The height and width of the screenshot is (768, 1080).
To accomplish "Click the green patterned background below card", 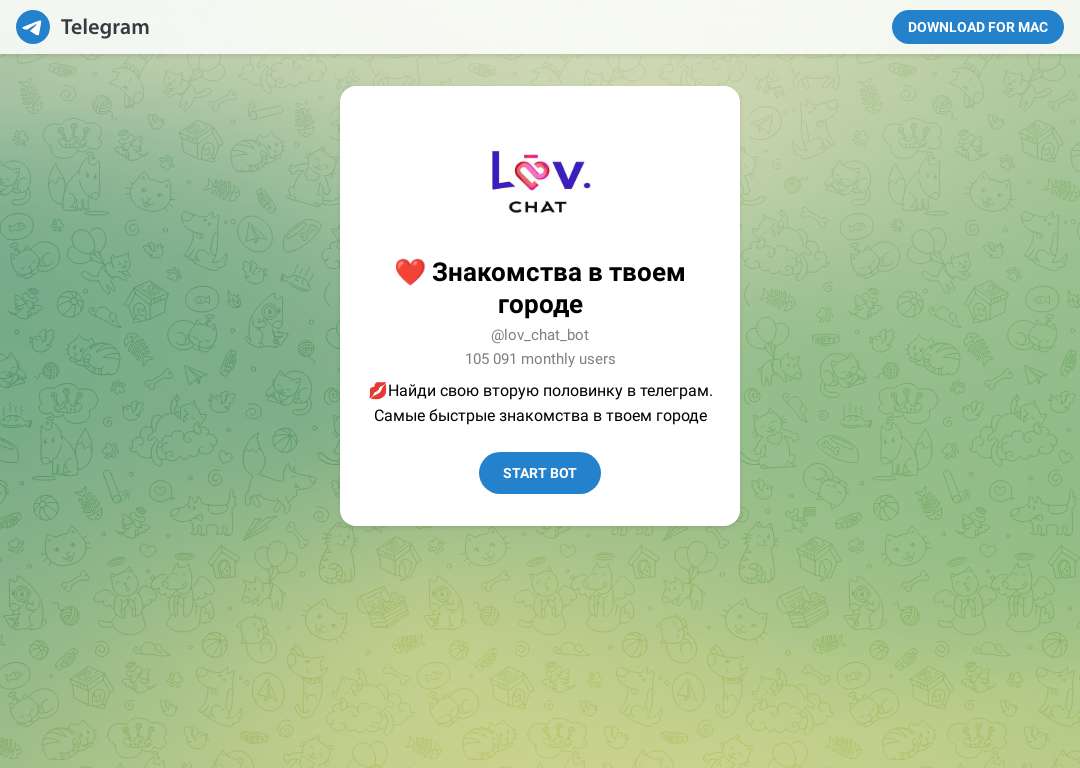I will pyautogui.click(x=540, y=641).
